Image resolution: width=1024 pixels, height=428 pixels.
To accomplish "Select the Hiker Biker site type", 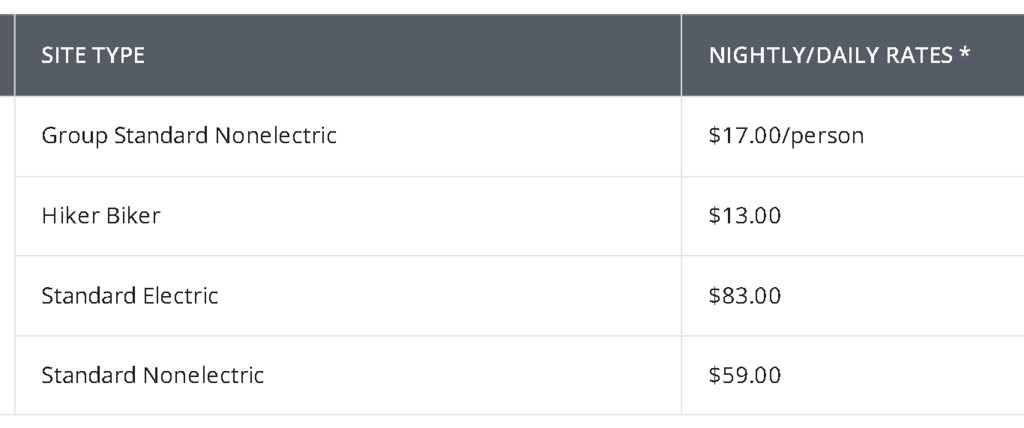I will [101, 216].
